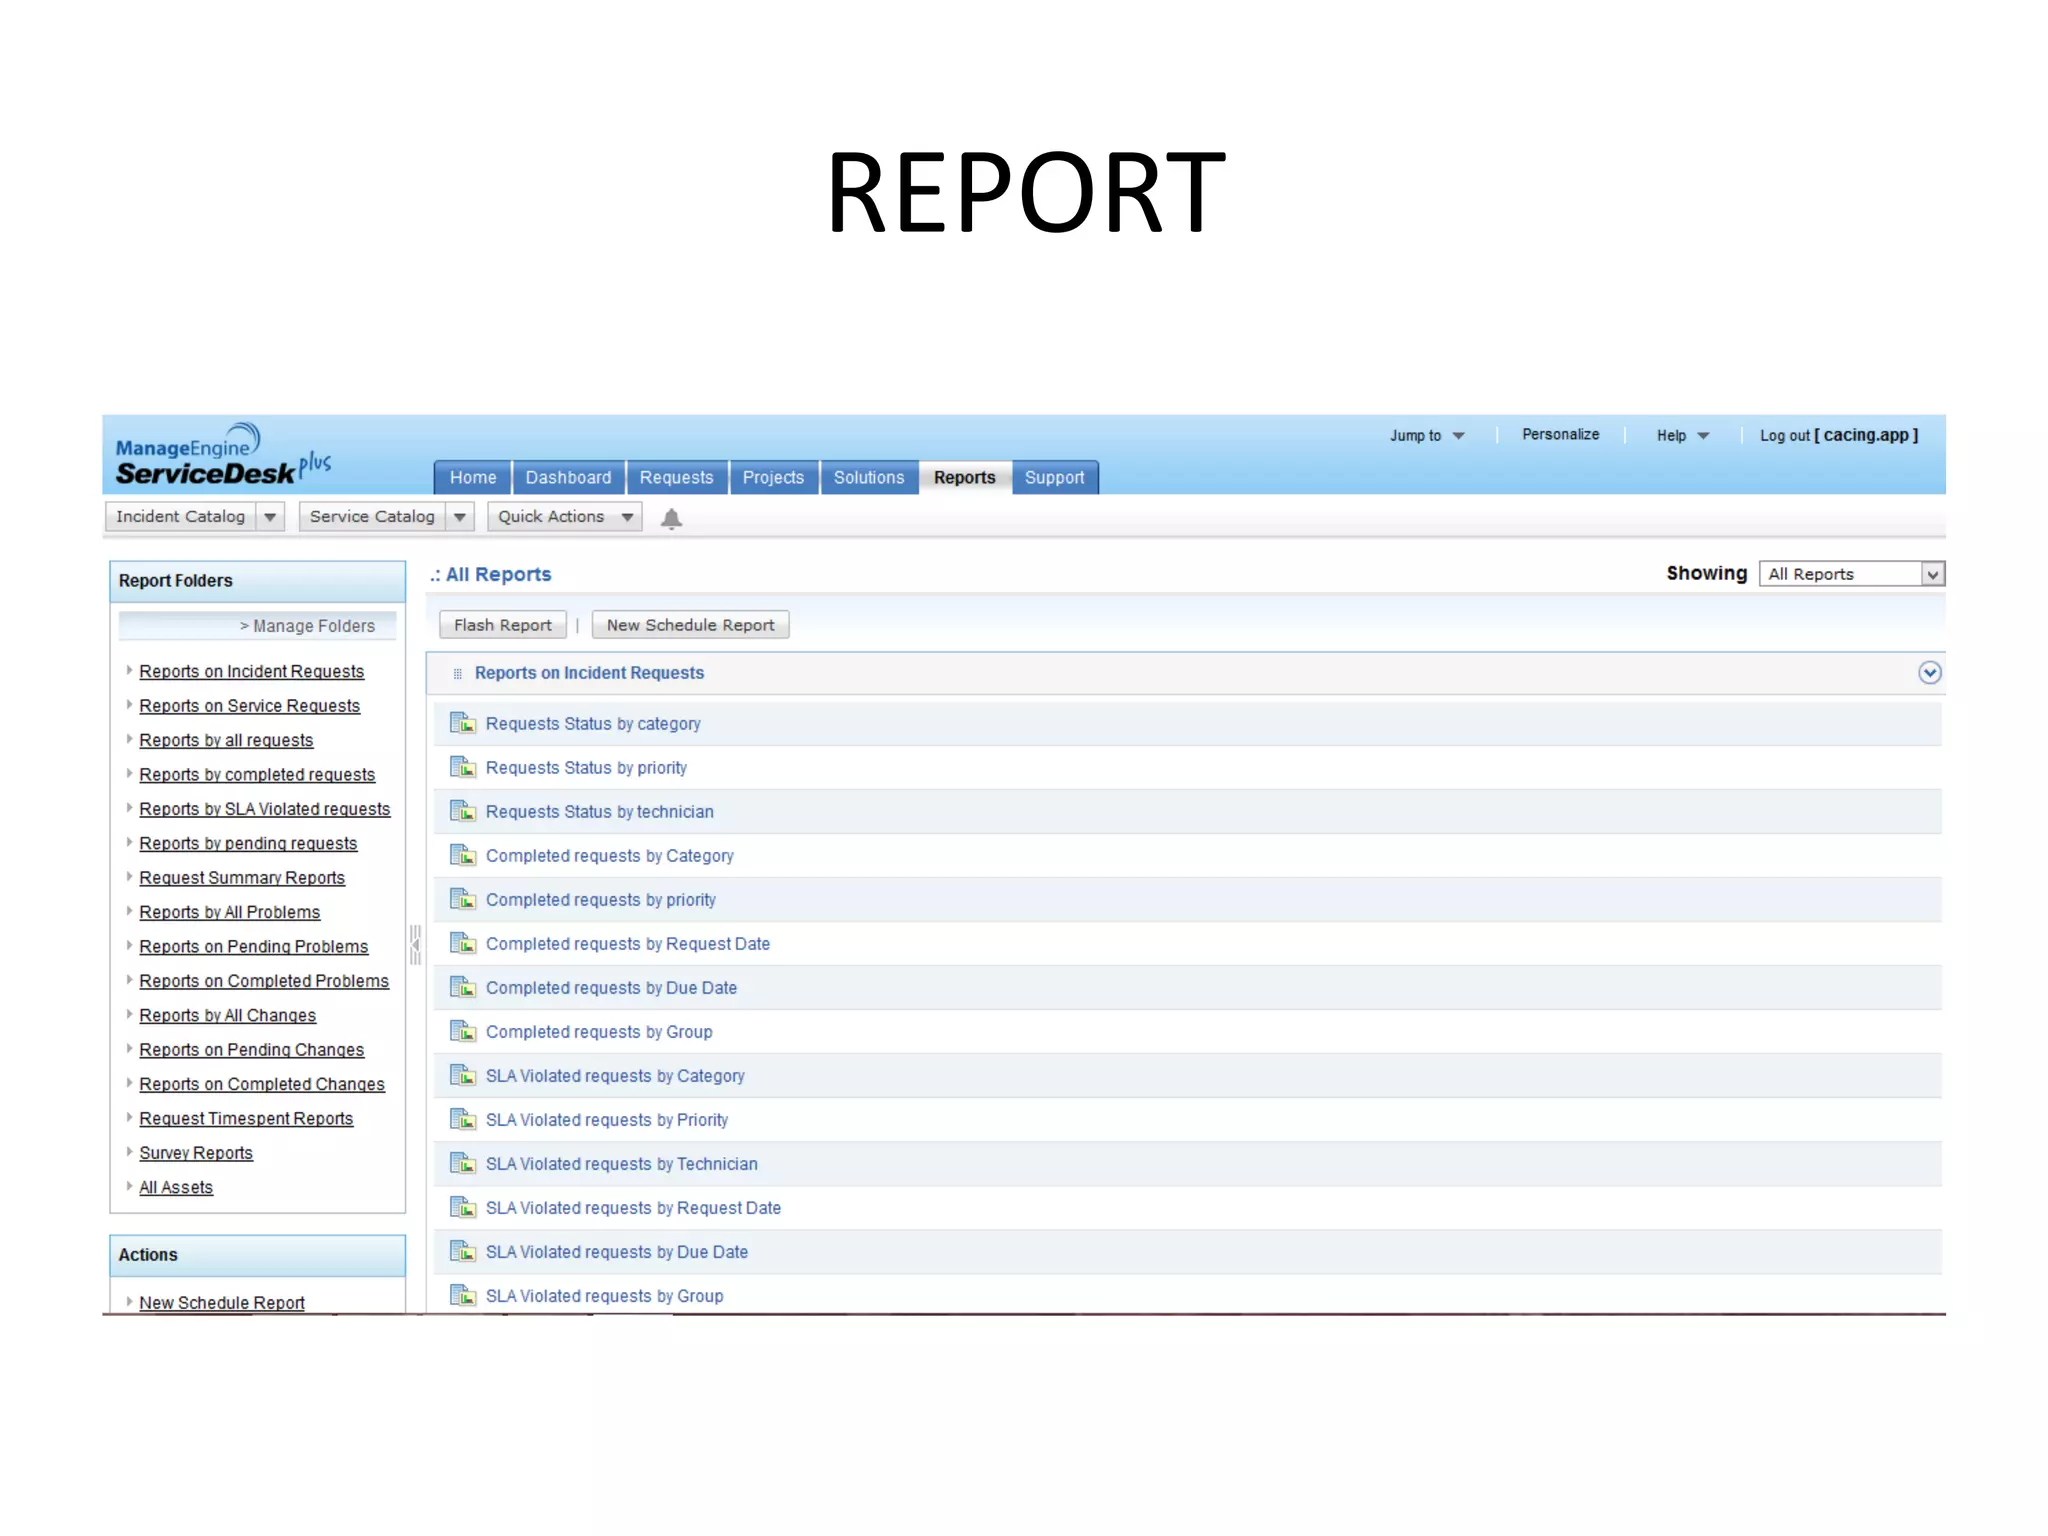Image resolution: width=2048 pixels, height=1536 pixels.
Task: Click New Schedule Report link under Actions
Action: pyautogui.click(x=222, y=1302)
